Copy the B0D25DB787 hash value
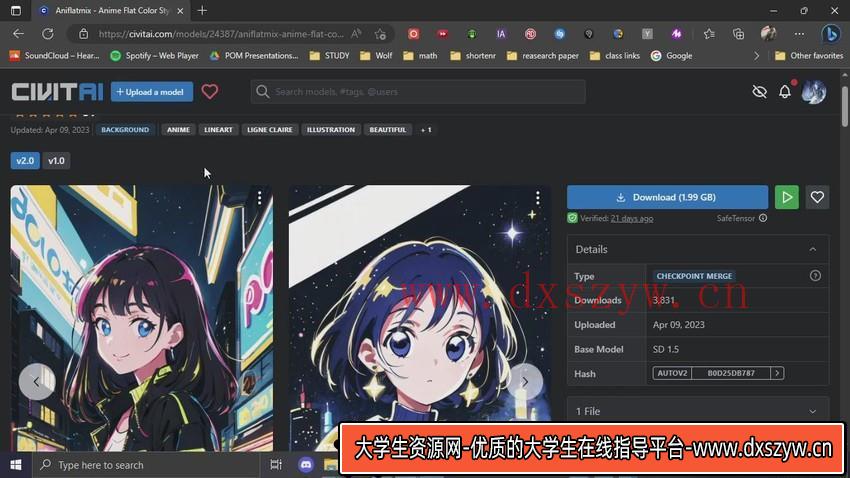 tap(731, 373)
